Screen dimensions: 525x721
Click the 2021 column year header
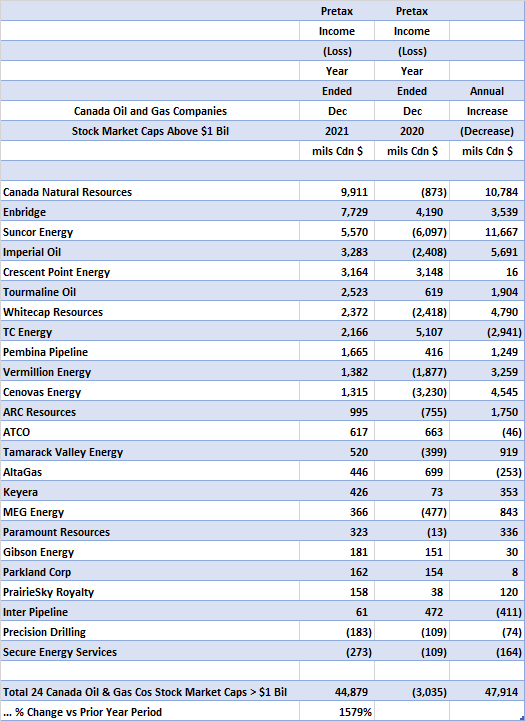pyautogui.click(x=337, y=132)
